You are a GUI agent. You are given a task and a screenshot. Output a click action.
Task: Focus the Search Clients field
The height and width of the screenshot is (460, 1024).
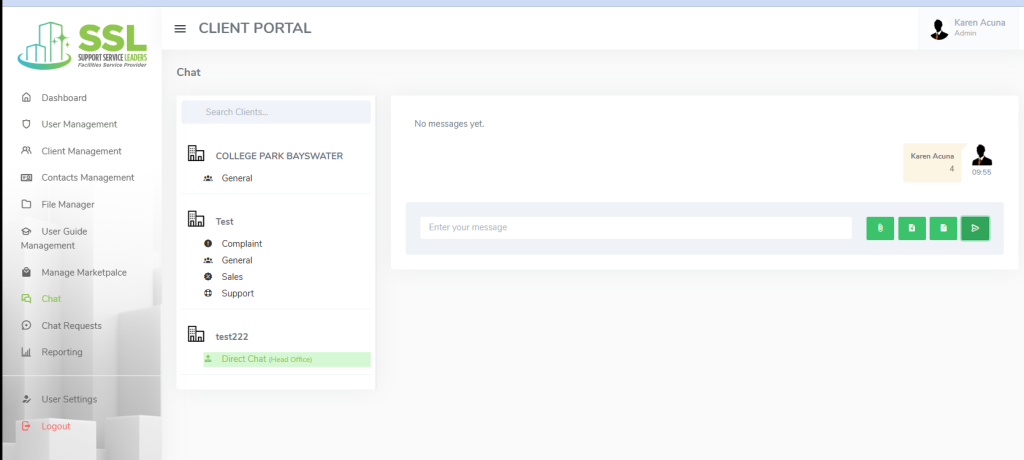[276, 112]
